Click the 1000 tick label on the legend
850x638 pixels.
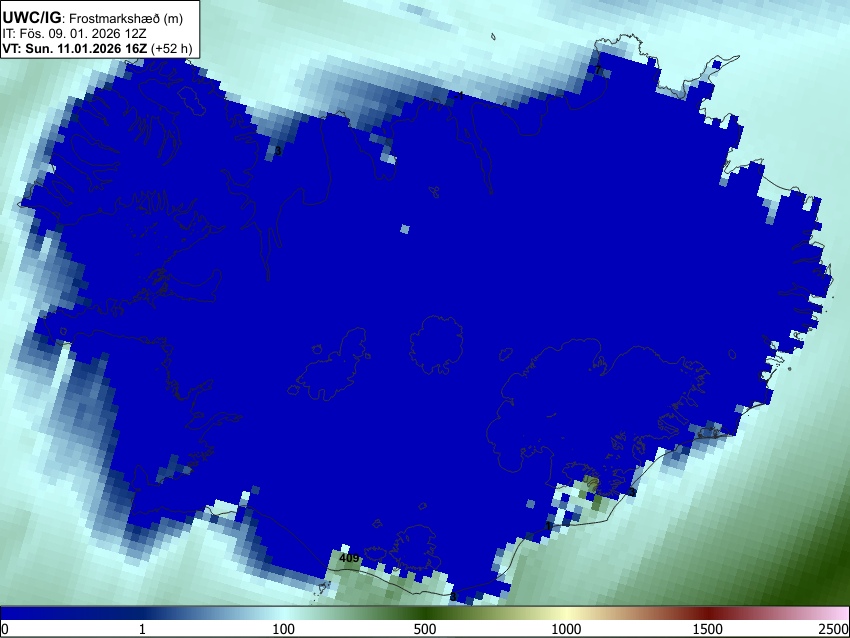(566, 629)
